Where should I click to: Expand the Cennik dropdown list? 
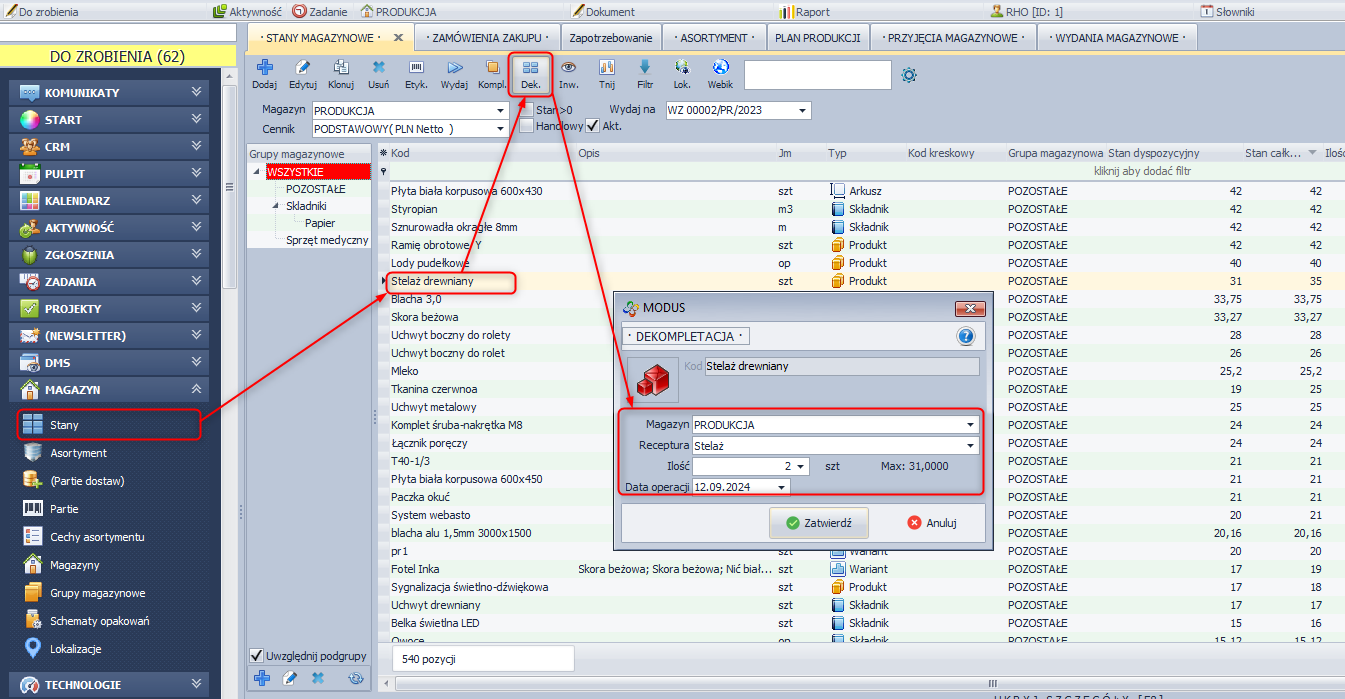[499, 129]
